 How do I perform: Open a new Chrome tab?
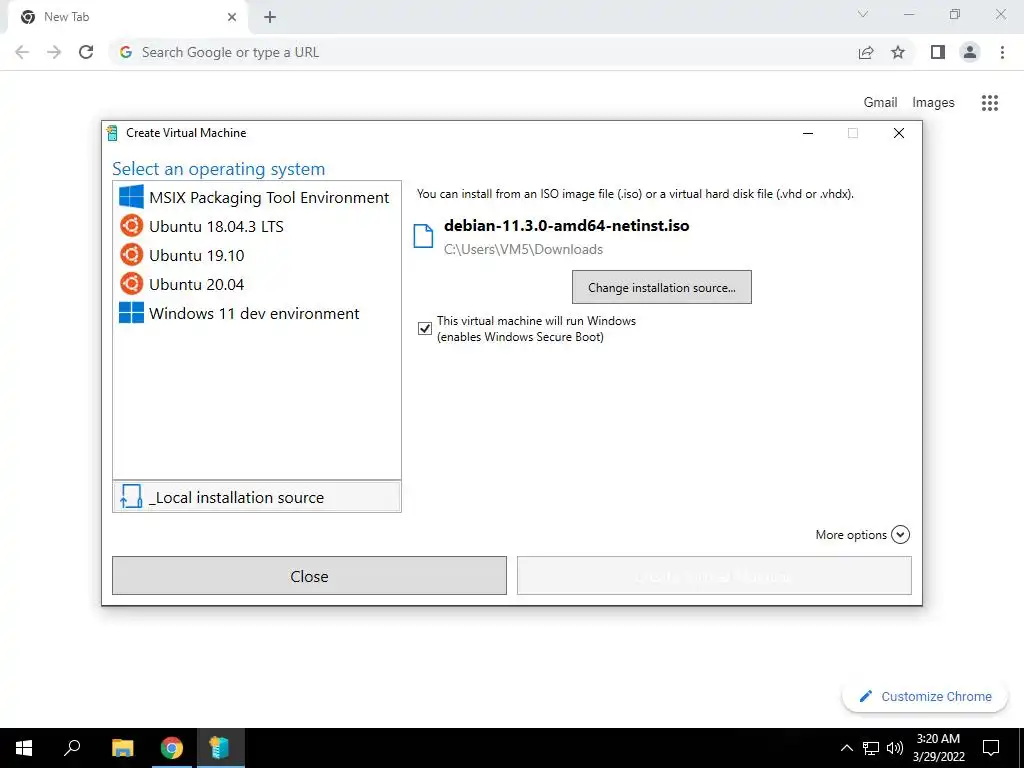tap(270, 17)
